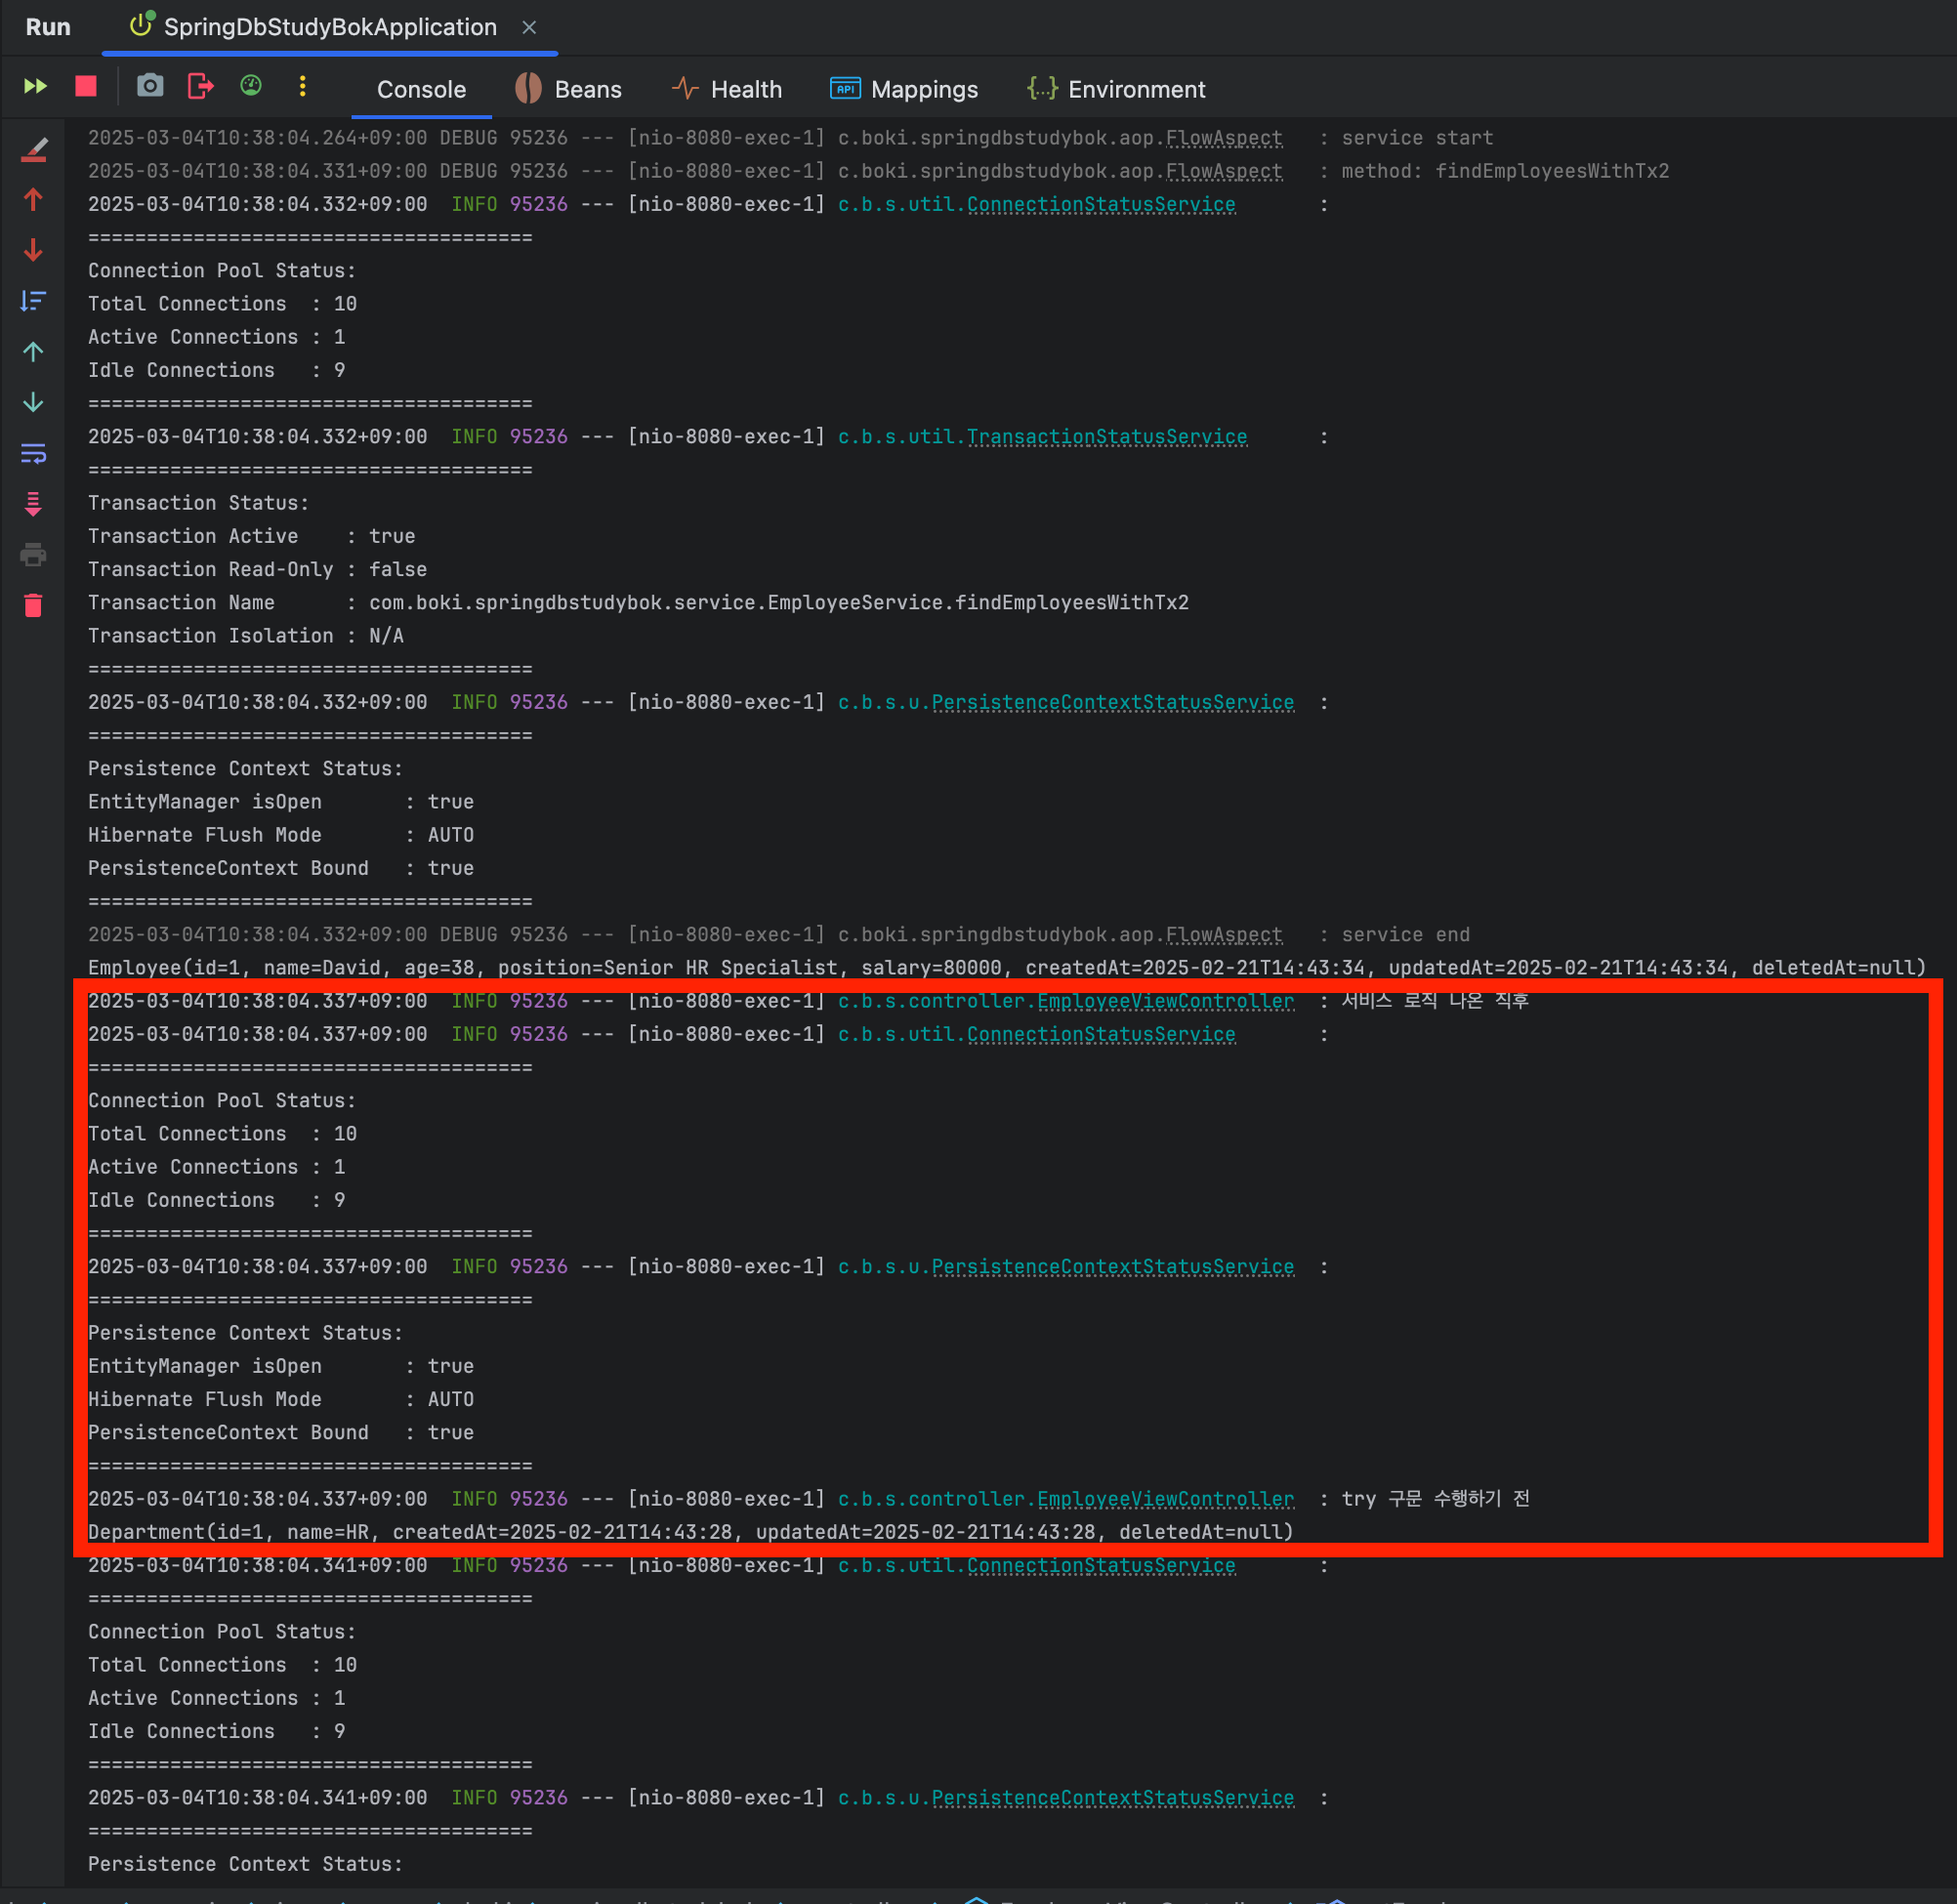
Task: Switch to the Beans tab
Action: click(568, 90)
